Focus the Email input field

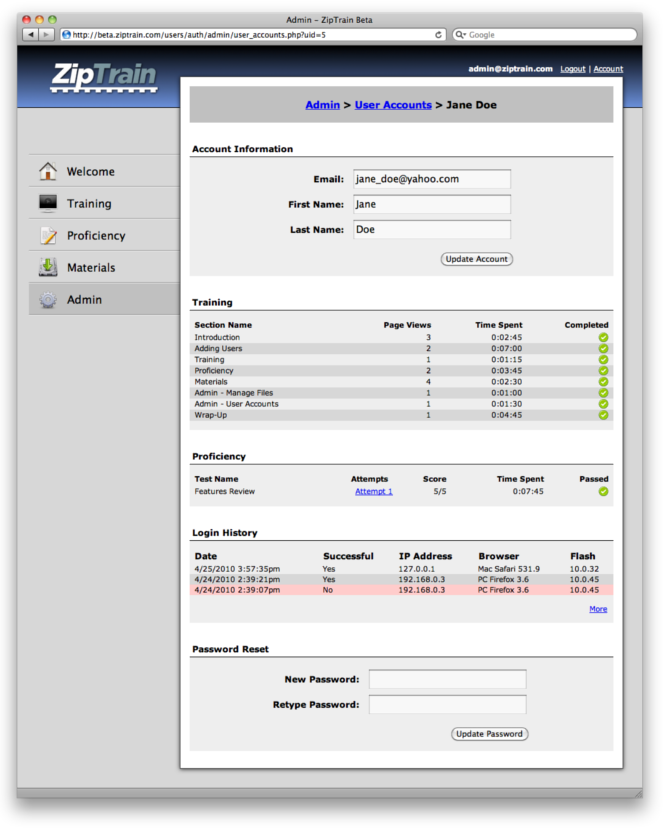[432, 179]
